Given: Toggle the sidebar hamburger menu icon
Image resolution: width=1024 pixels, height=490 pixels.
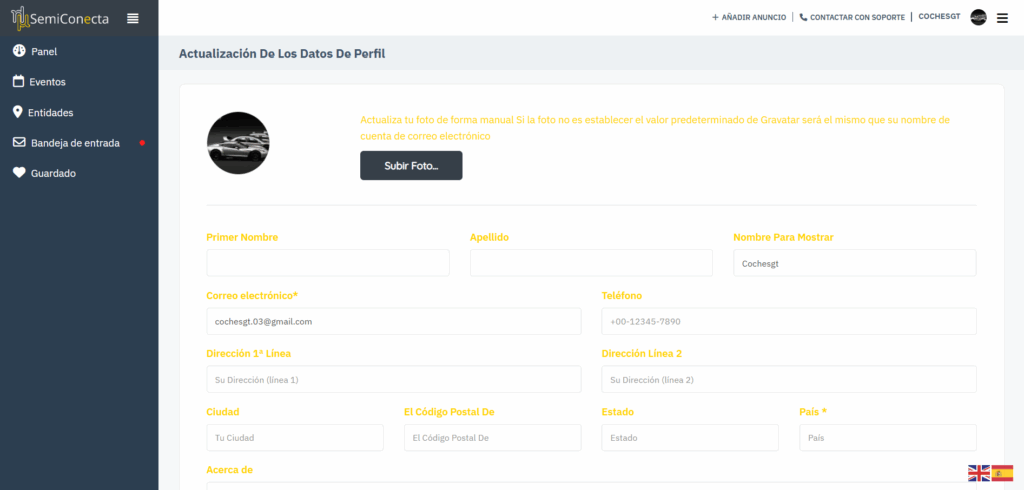Looking at the screenshot, I should [x=133, y=18].
